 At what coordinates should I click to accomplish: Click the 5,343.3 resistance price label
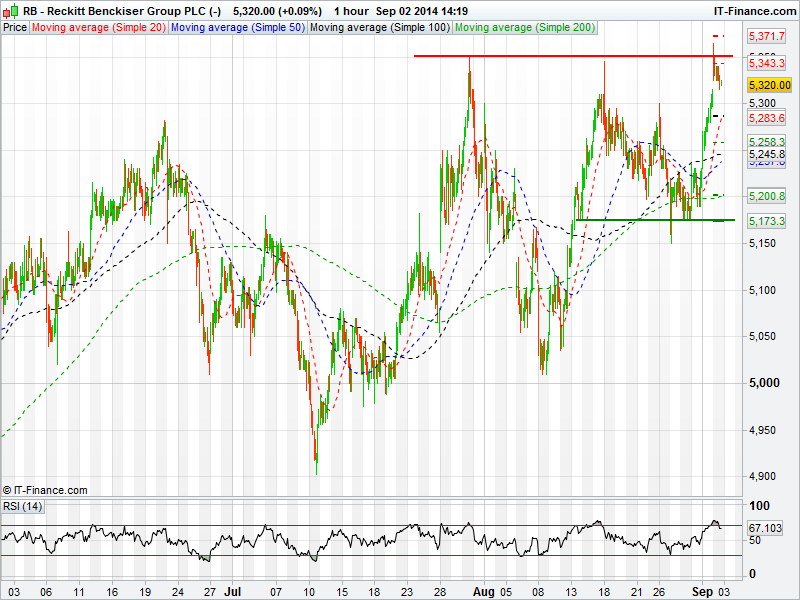pyautogui.click(x=766, y=63)
